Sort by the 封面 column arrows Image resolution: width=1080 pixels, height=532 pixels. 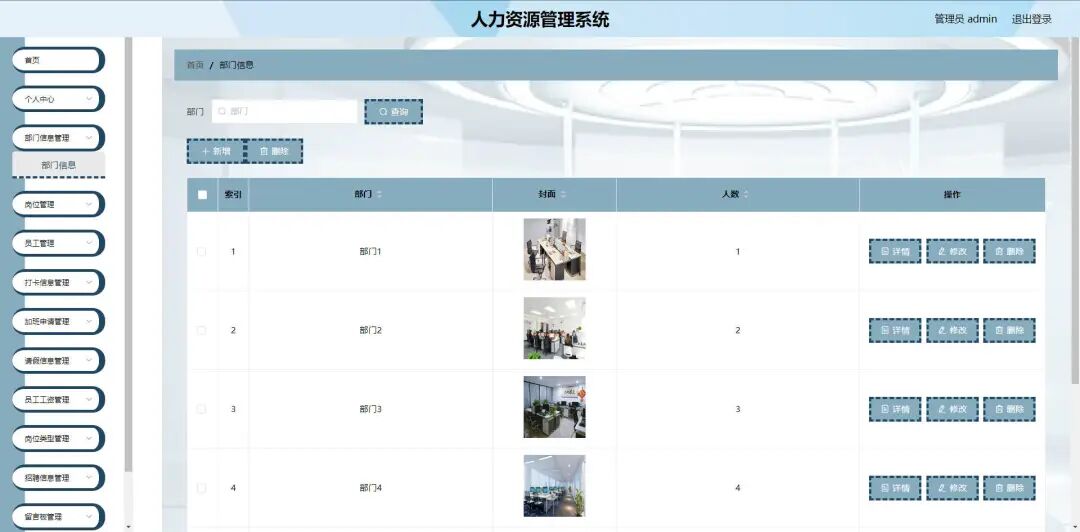coord(563,195)
